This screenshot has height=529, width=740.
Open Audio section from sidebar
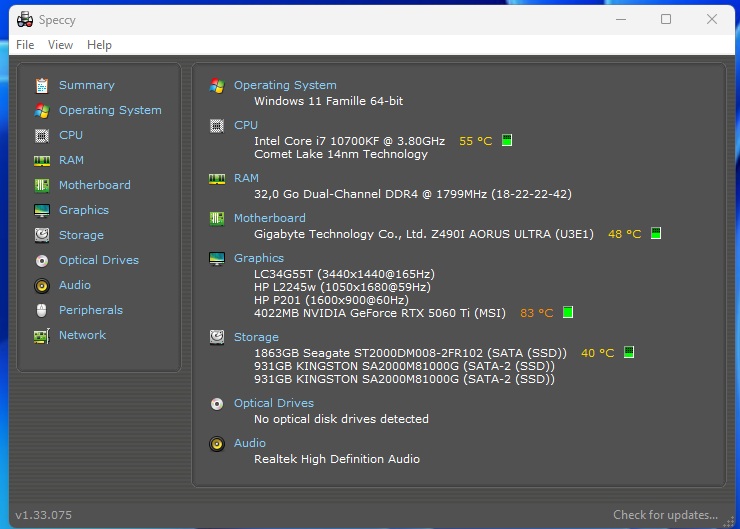[75, 285]
